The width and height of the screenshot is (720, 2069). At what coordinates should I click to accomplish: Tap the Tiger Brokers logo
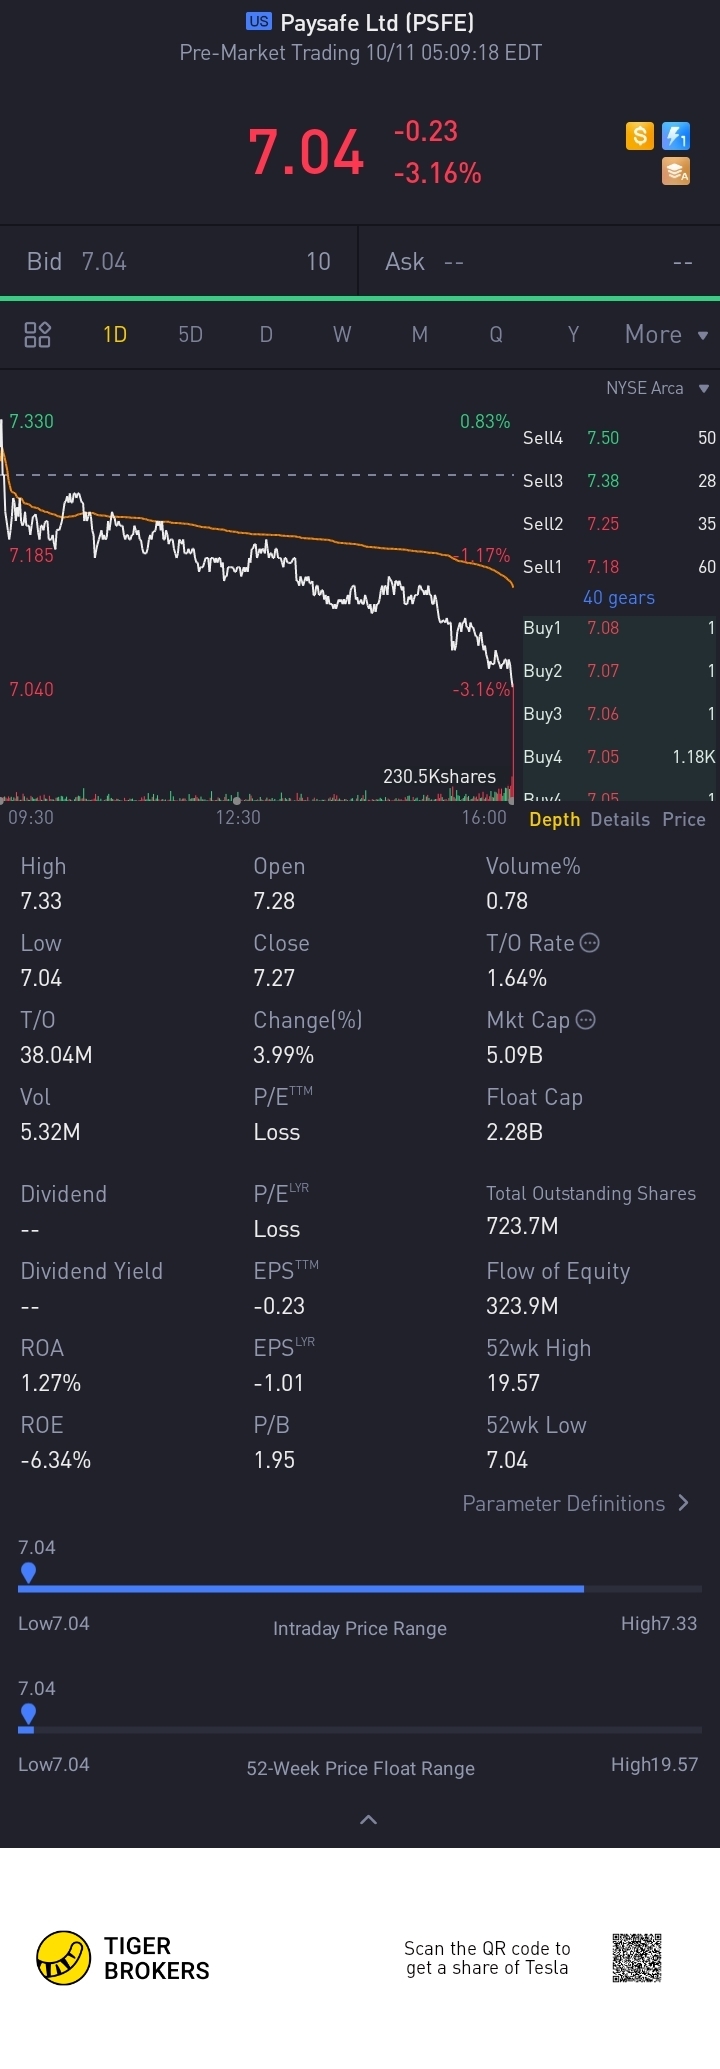click(64, 1957)
